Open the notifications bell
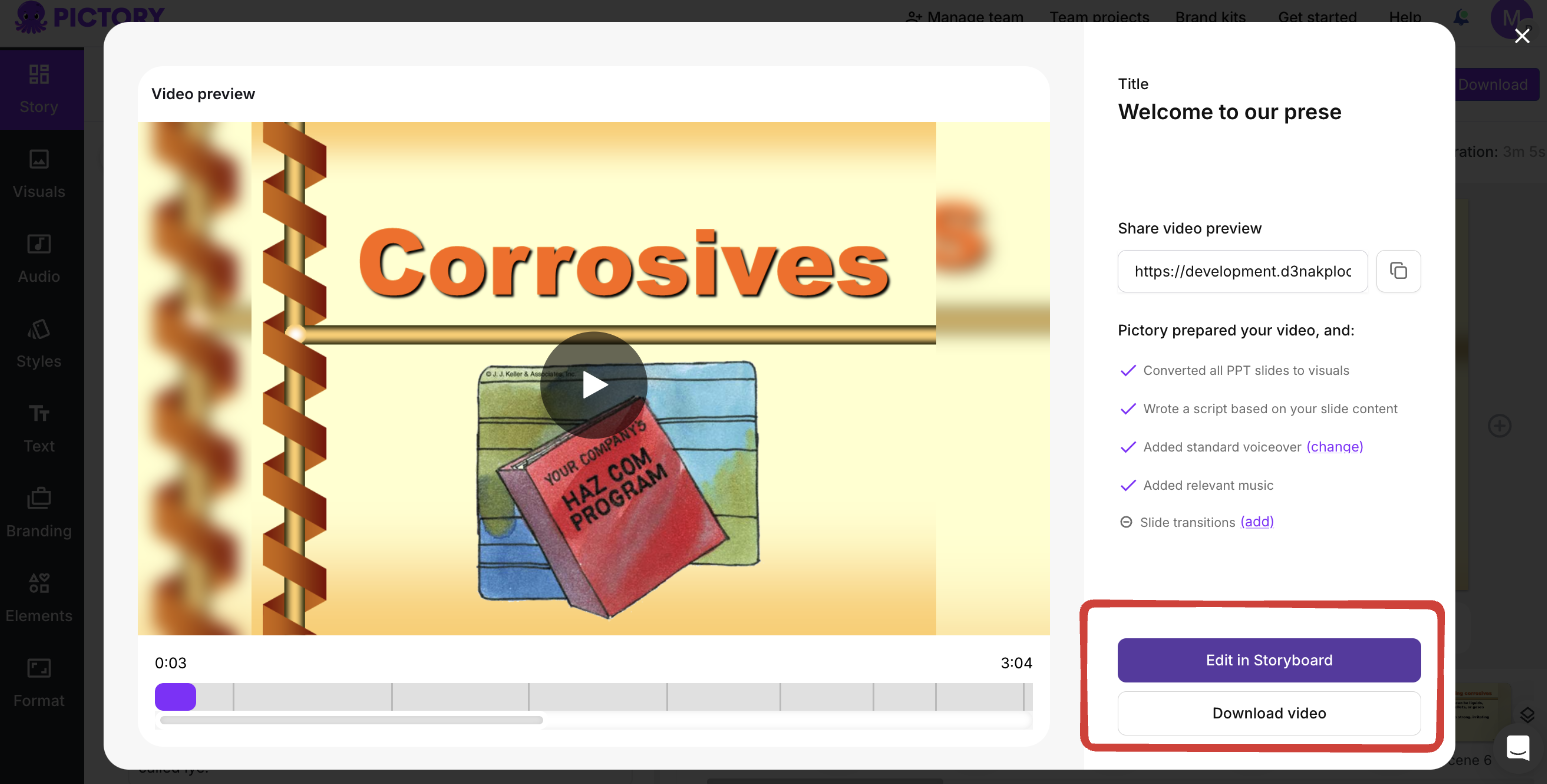Image resolution: width=1547 pixels, height=784 pixels. click(x=1462, y=17)
